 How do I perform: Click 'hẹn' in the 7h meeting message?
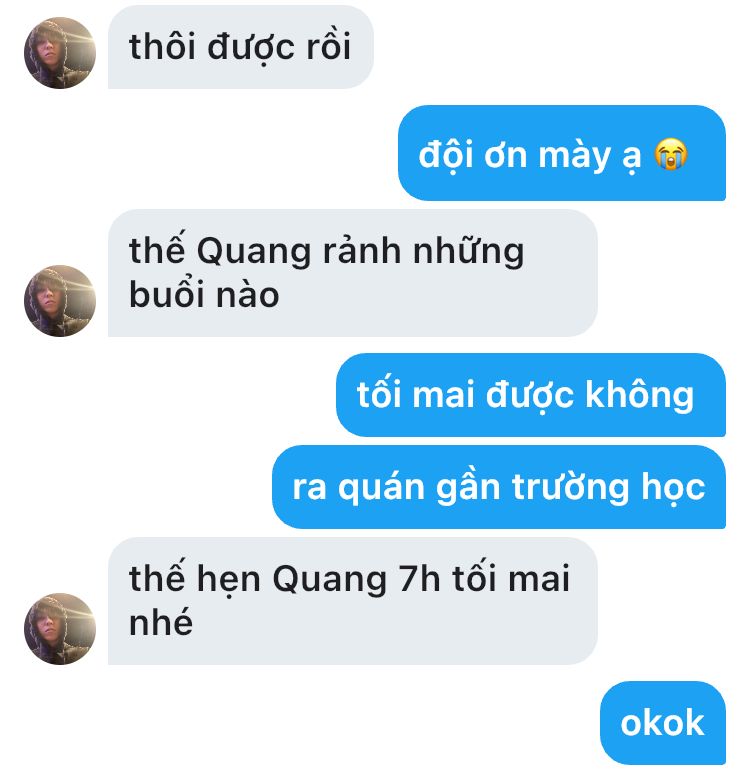(x=229, y=580)
